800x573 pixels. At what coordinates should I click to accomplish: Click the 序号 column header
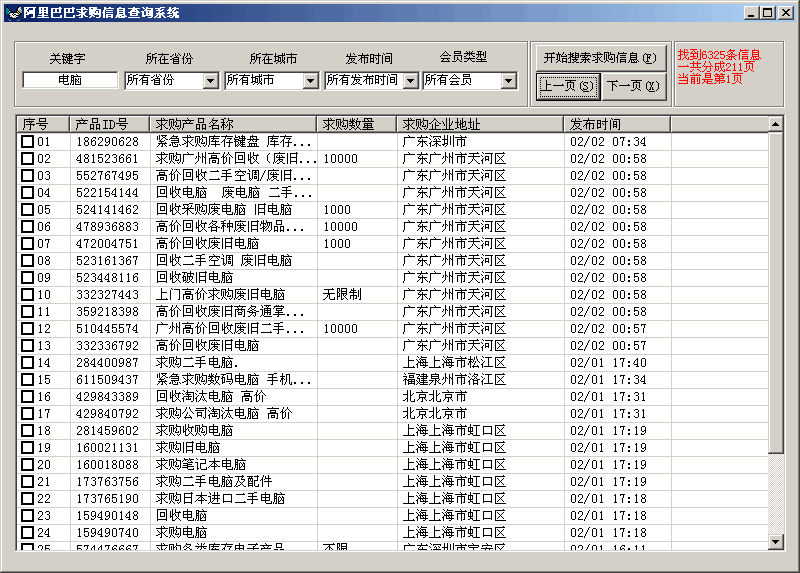click(x=43, y=124)
